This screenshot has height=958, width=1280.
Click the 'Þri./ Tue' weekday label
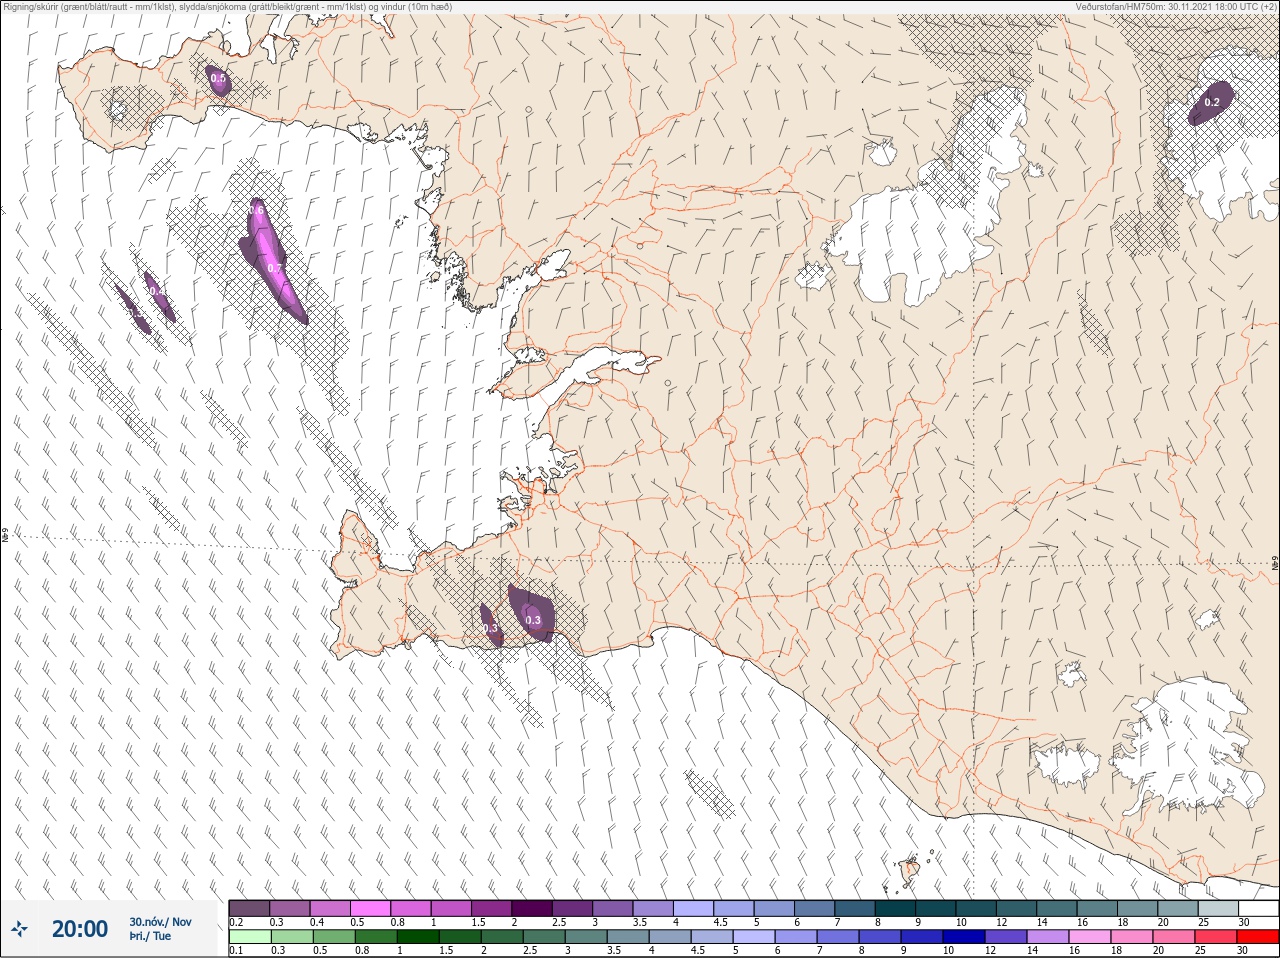pos(150,937)
